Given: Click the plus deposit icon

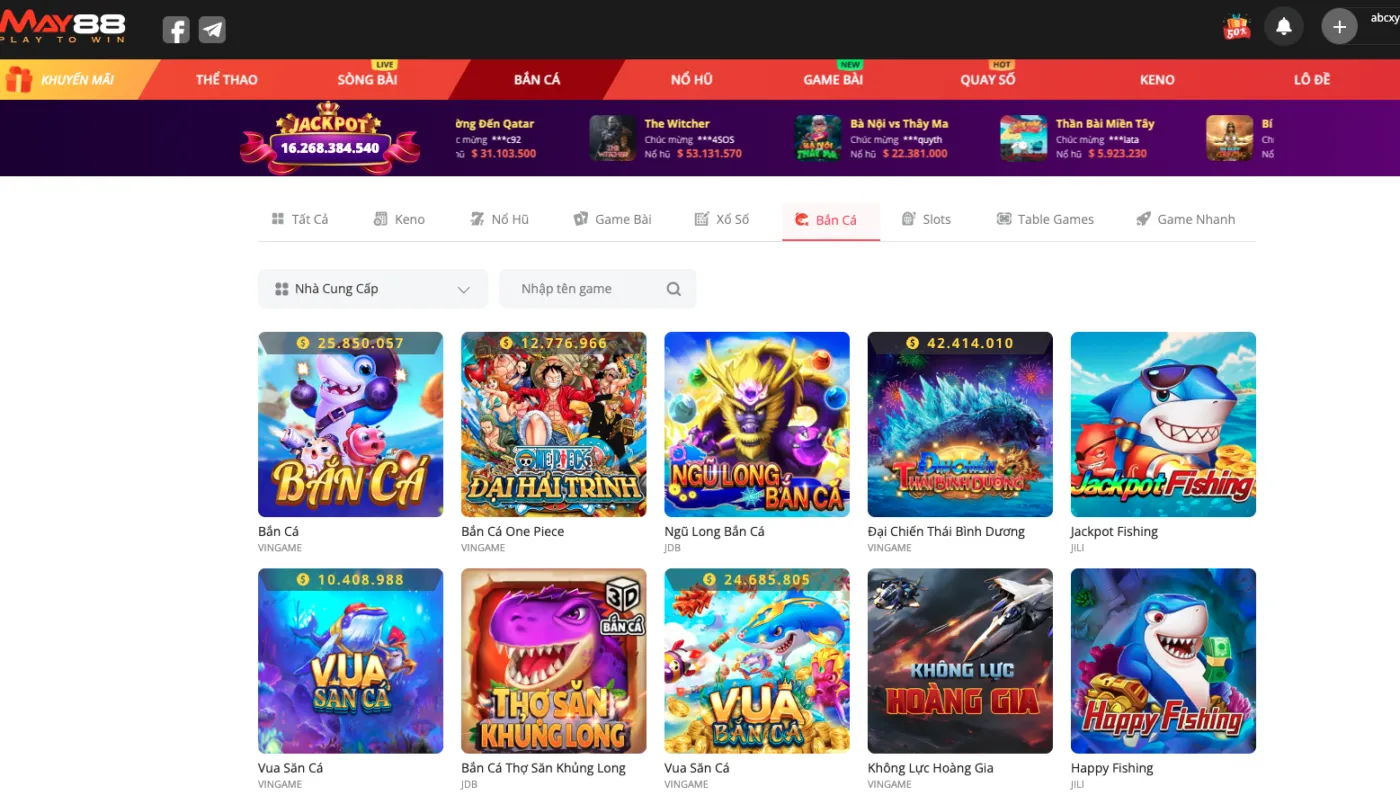Looking at the screenshot, I should point(1340,27).
